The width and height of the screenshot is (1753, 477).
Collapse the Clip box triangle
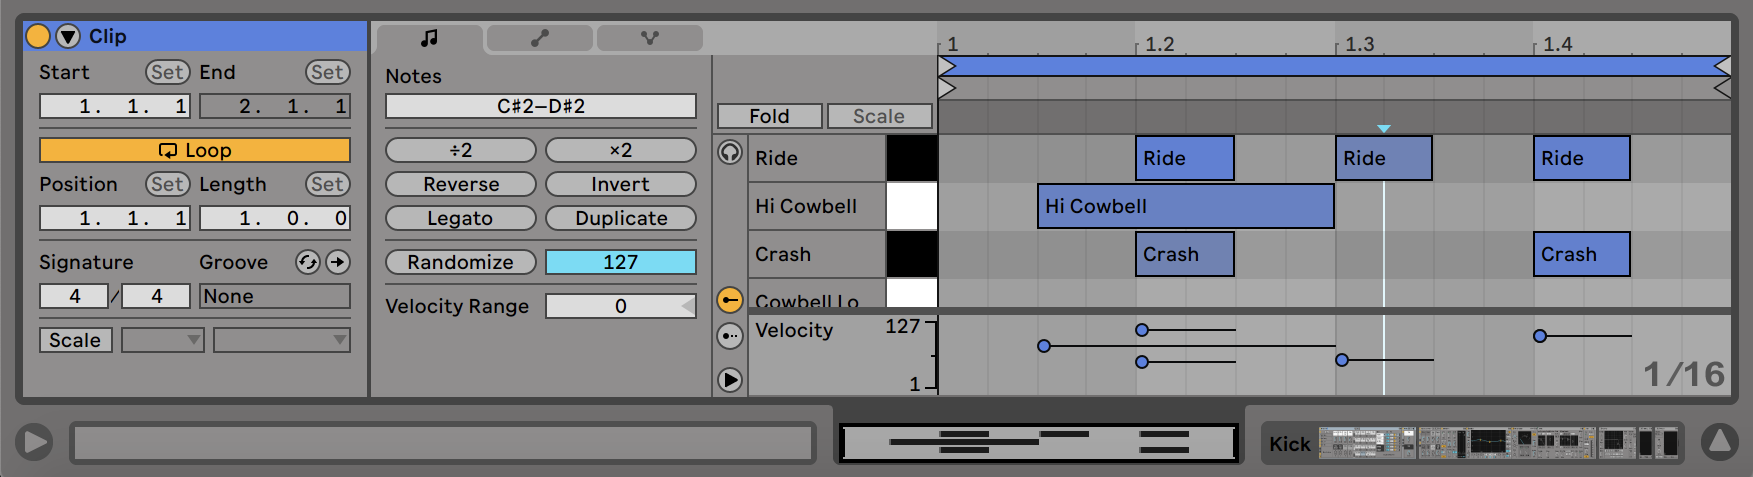click(68, 36)
